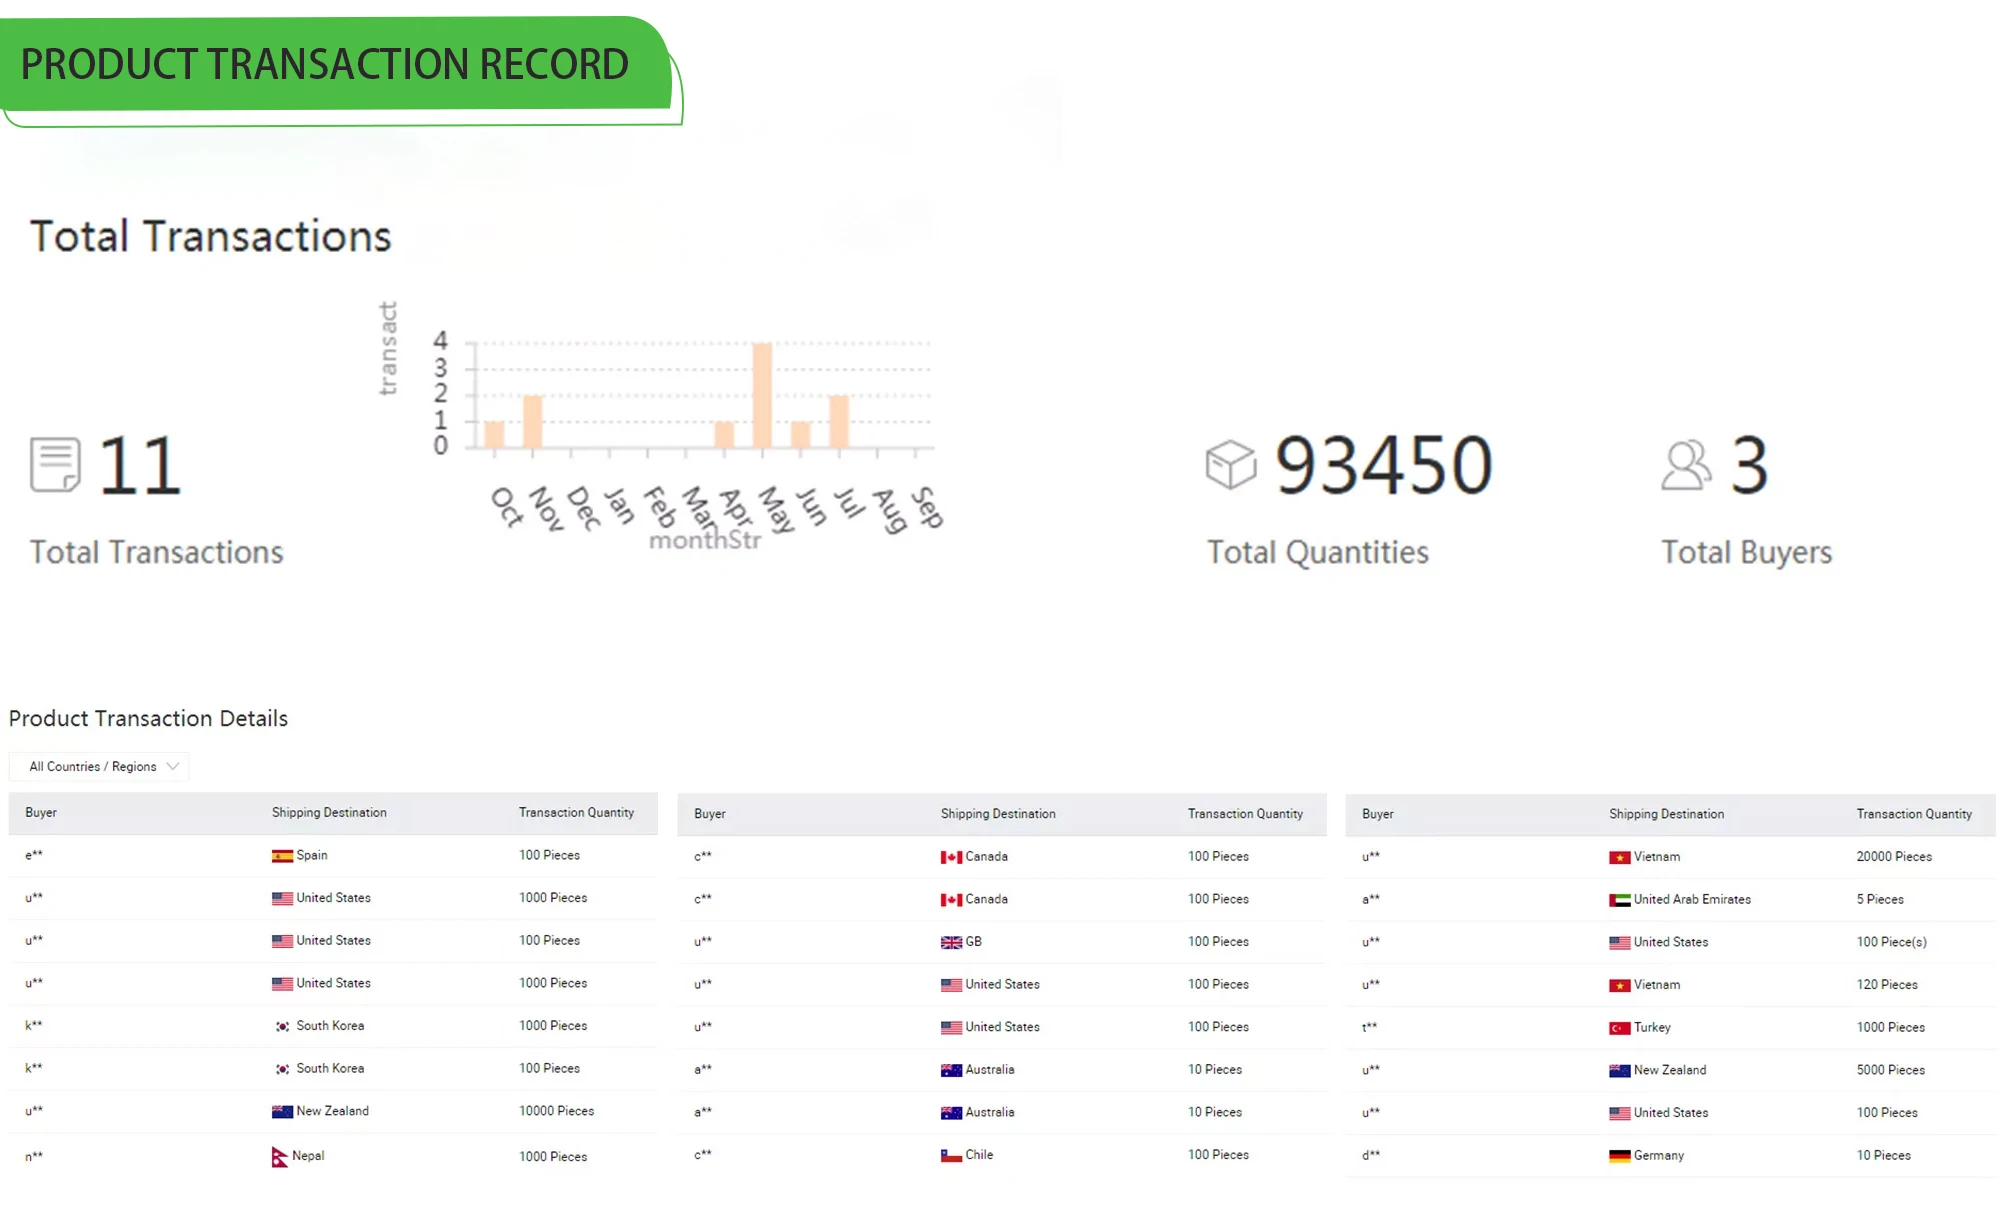Click the Spain flag icon

(x=282, y=856)
